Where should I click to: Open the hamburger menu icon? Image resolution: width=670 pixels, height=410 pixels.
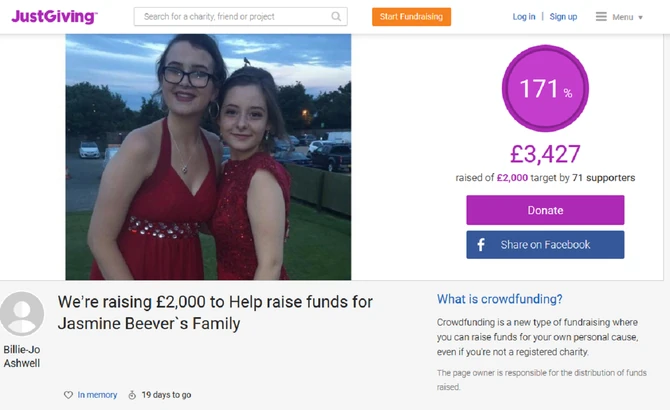pyautogui.click(x=601, y=17)
